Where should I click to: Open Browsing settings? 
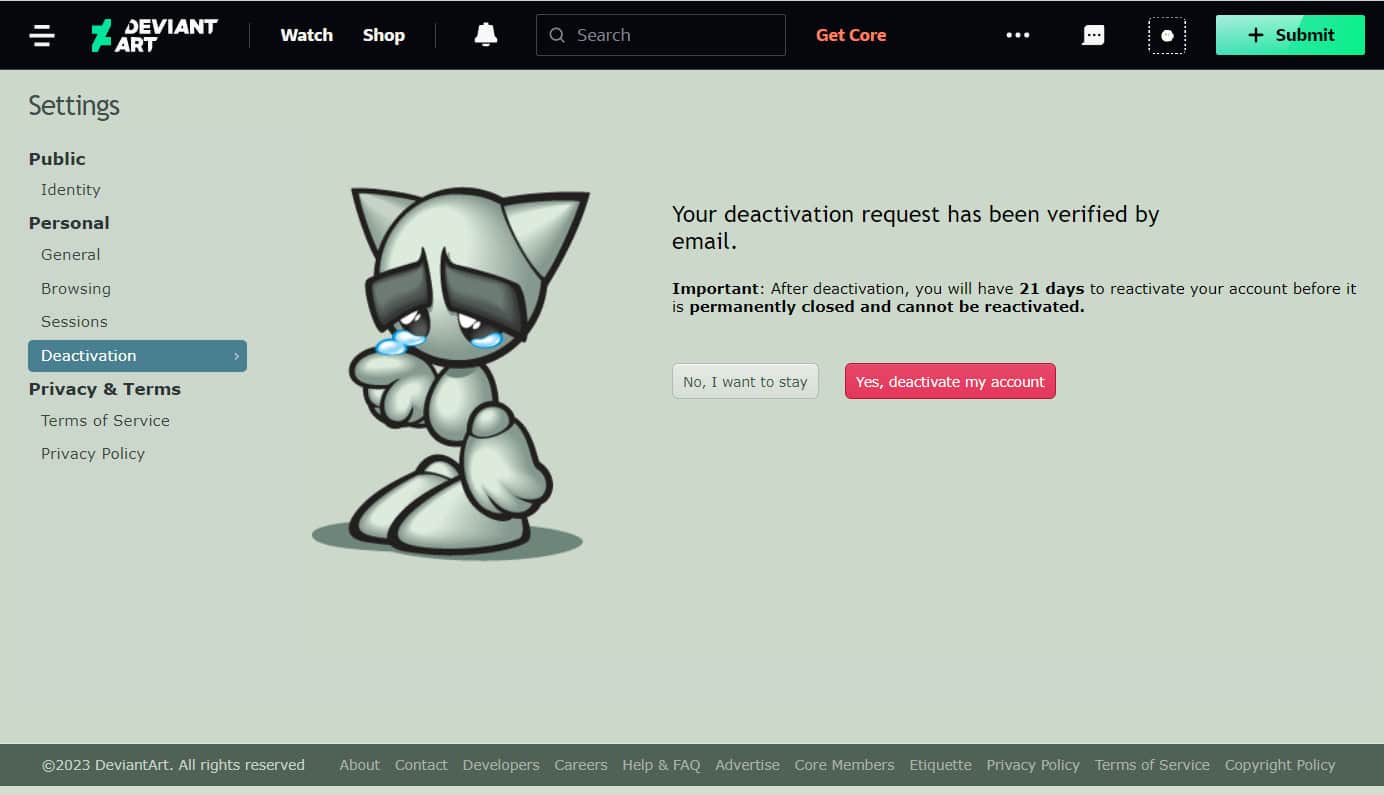pos(75,288)
